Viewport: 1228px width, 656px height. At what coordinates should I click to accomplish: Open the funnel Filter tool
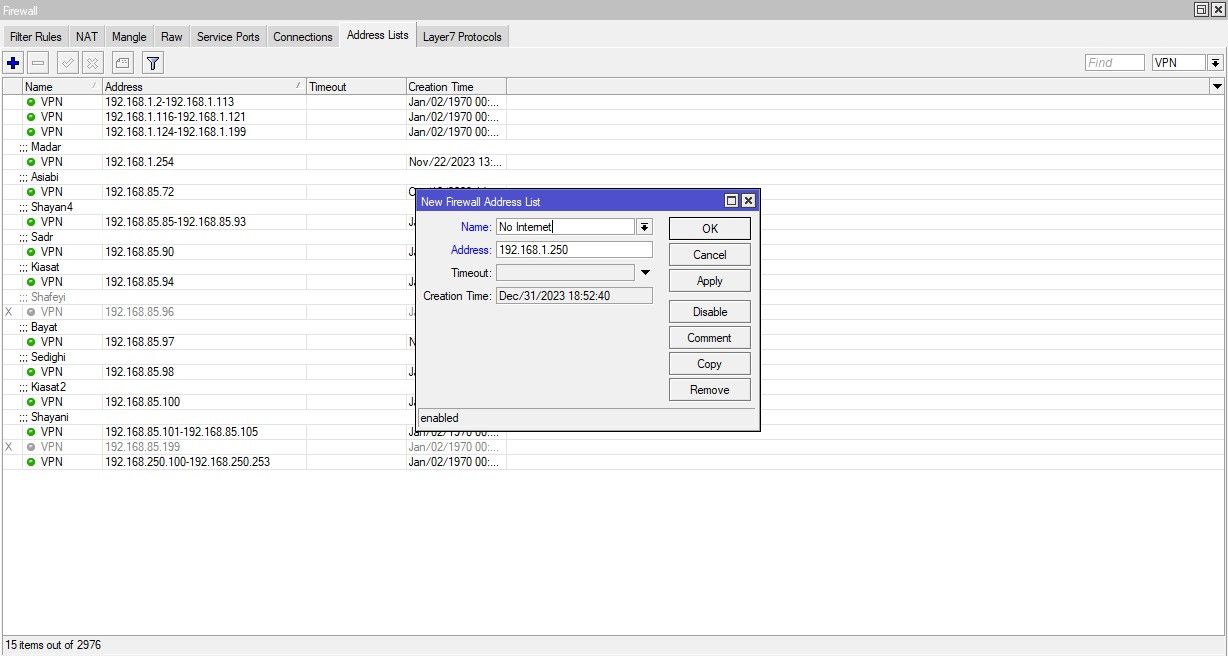click(152, 63)
